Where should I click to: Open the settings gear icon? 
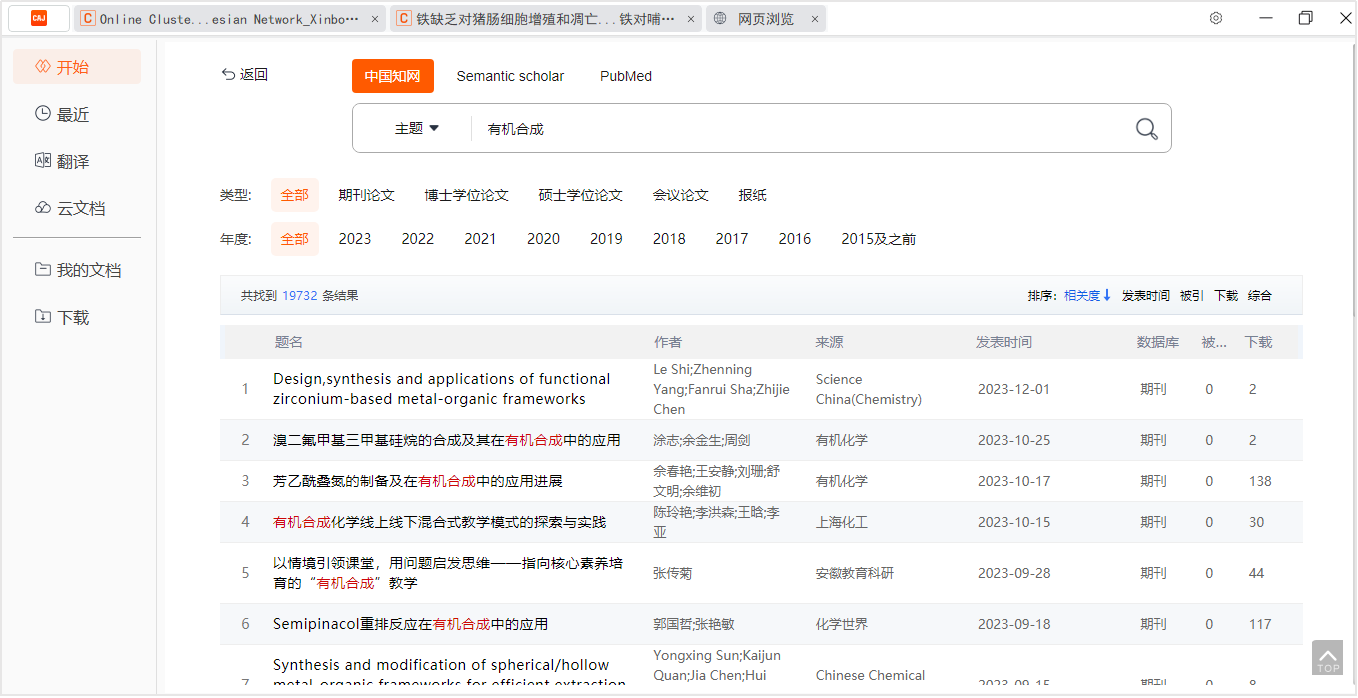1216,18
